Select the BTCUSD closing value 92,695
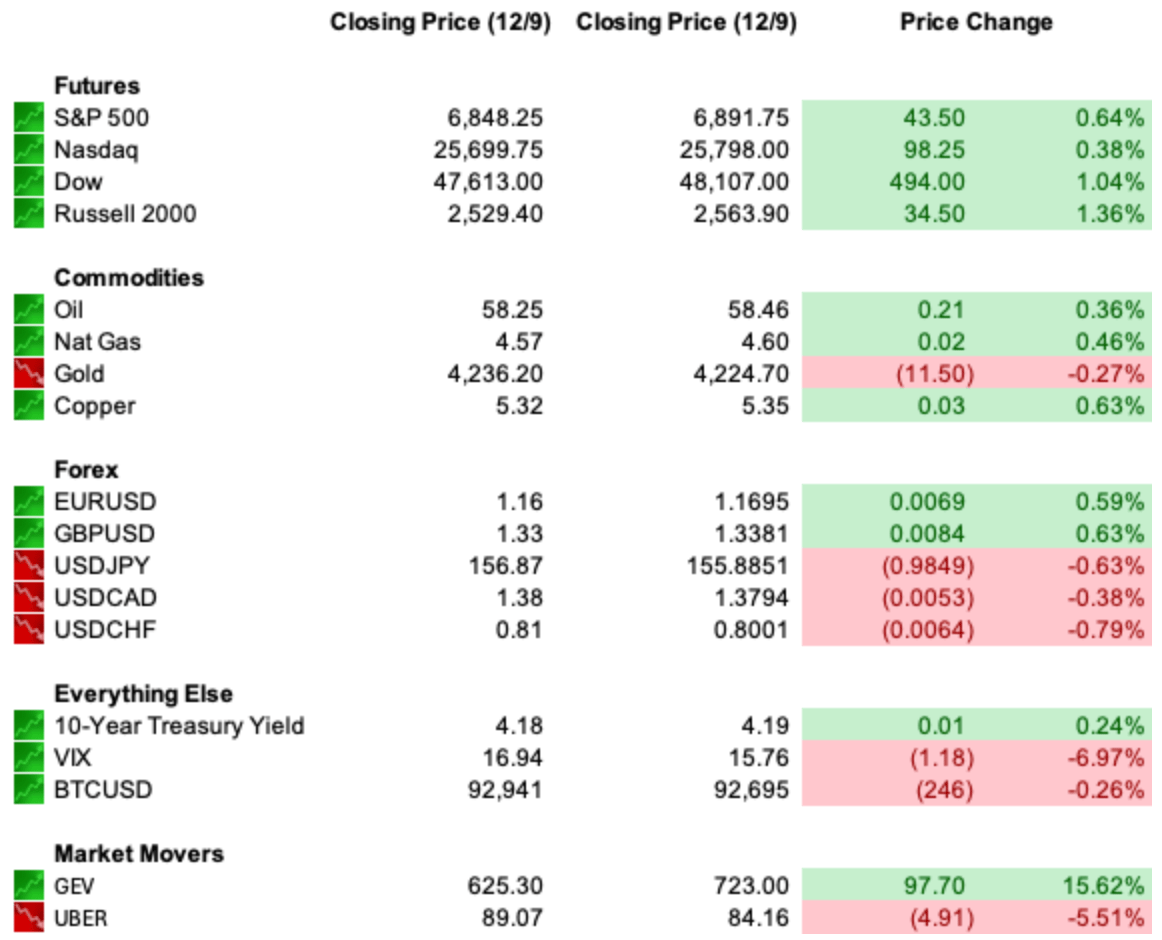This screenshot has width=1162, height=940. tap(751, 790)
